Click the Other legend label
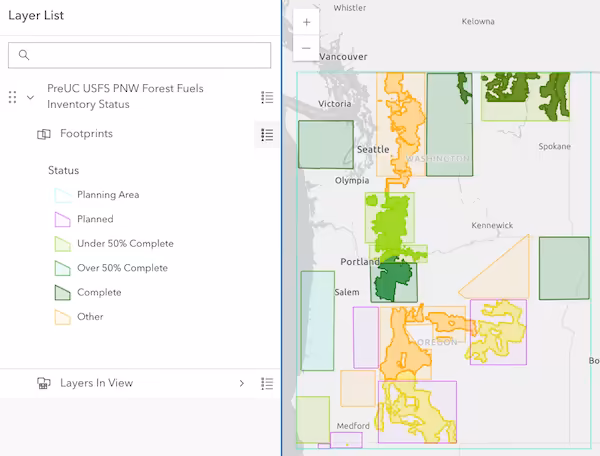The width and height of the screenshot is (600, 456). tap(90, 317)
